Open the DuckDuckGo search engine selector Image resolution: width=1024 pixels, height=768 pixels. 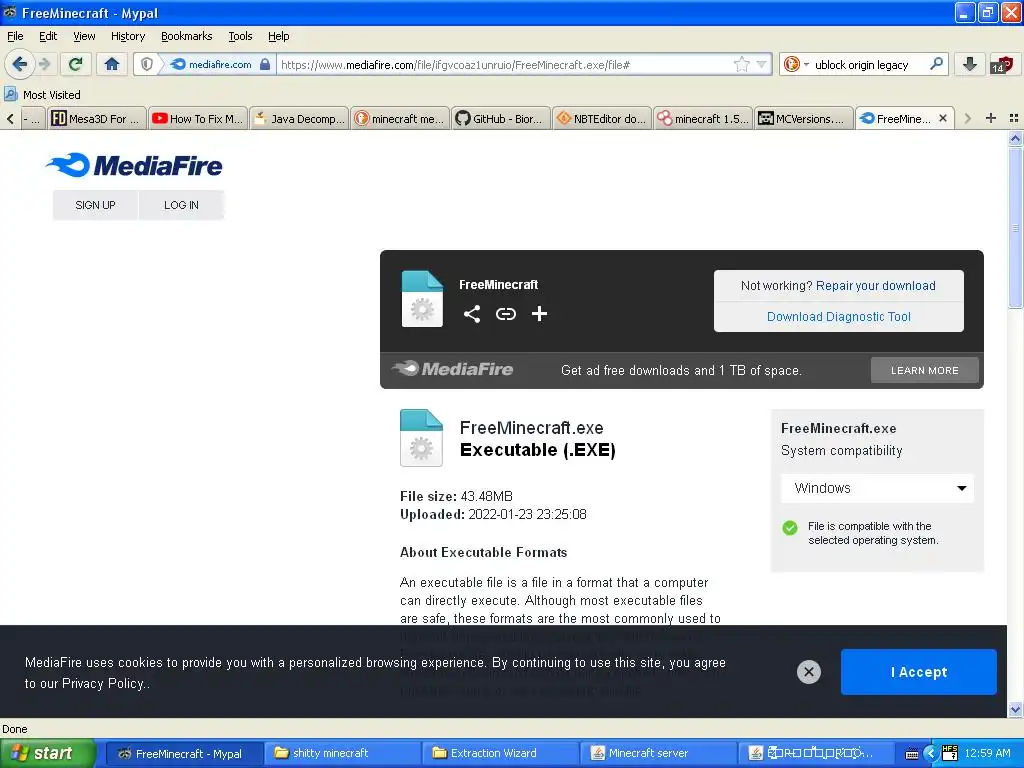796,64
